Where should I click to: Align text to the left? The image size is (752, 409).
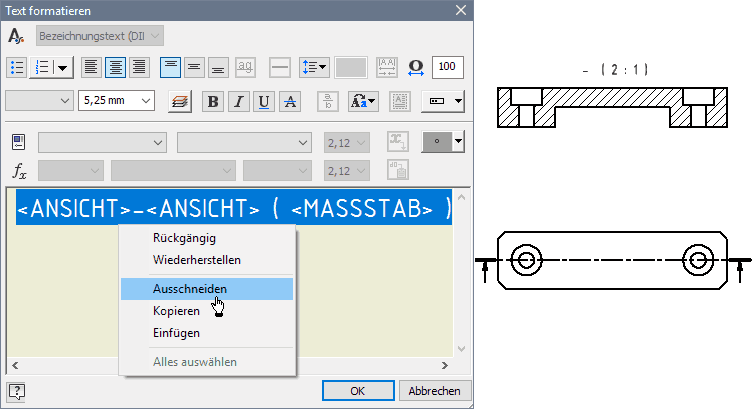click(91, 67)
